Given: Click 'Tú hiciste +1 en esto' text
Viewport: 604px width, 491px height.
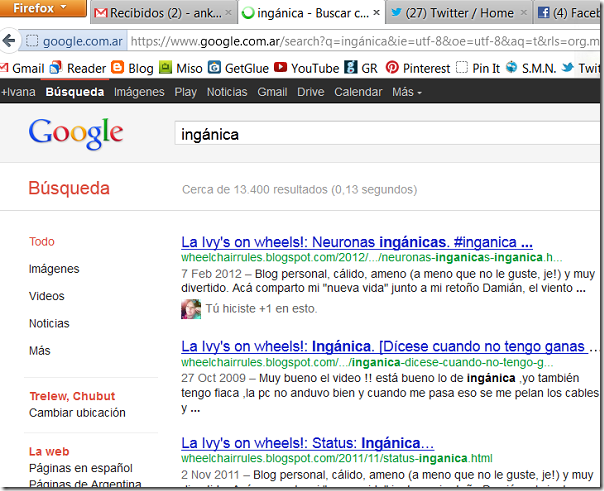Looking at the screenshot, I should [261, 309].
